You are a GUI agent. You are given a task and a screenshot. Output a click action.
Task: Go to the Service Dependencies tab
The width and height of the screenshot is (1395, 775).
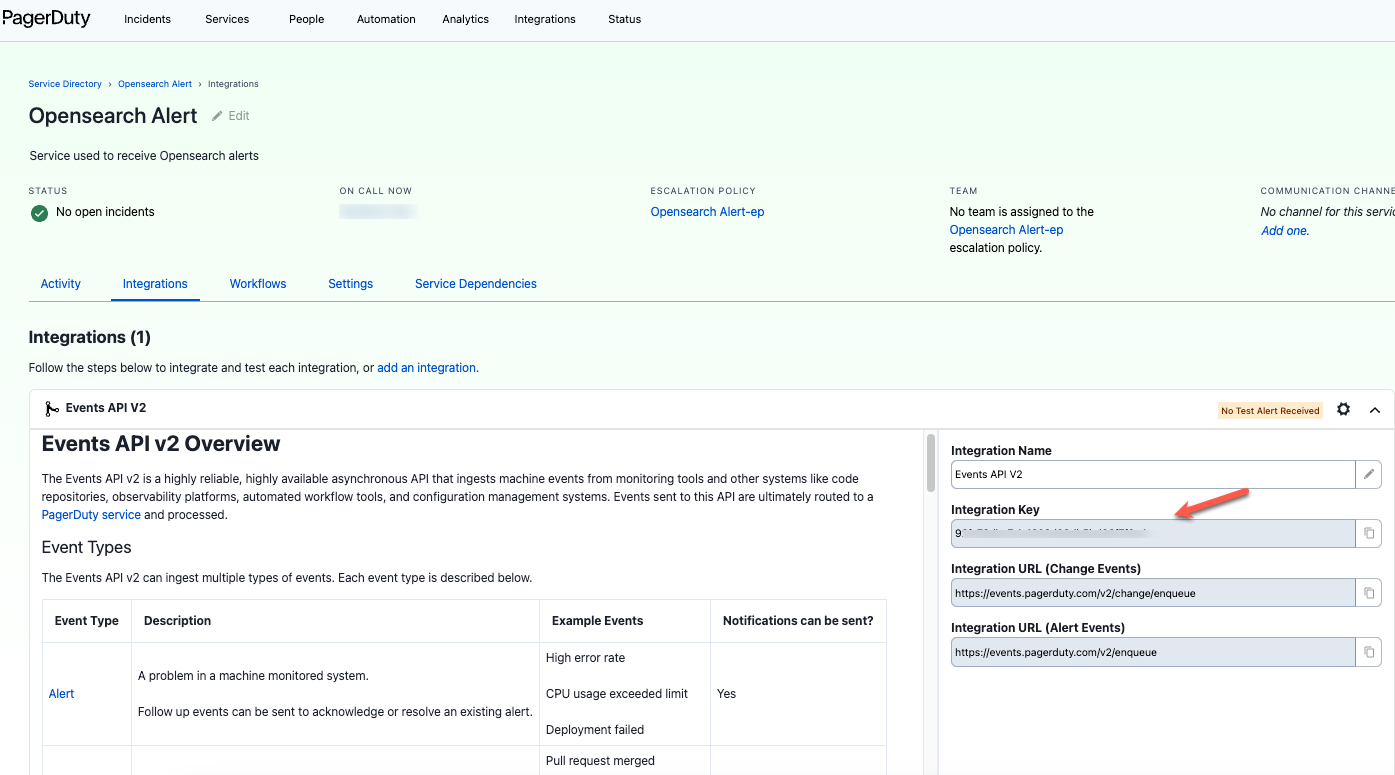click(476, 284)
